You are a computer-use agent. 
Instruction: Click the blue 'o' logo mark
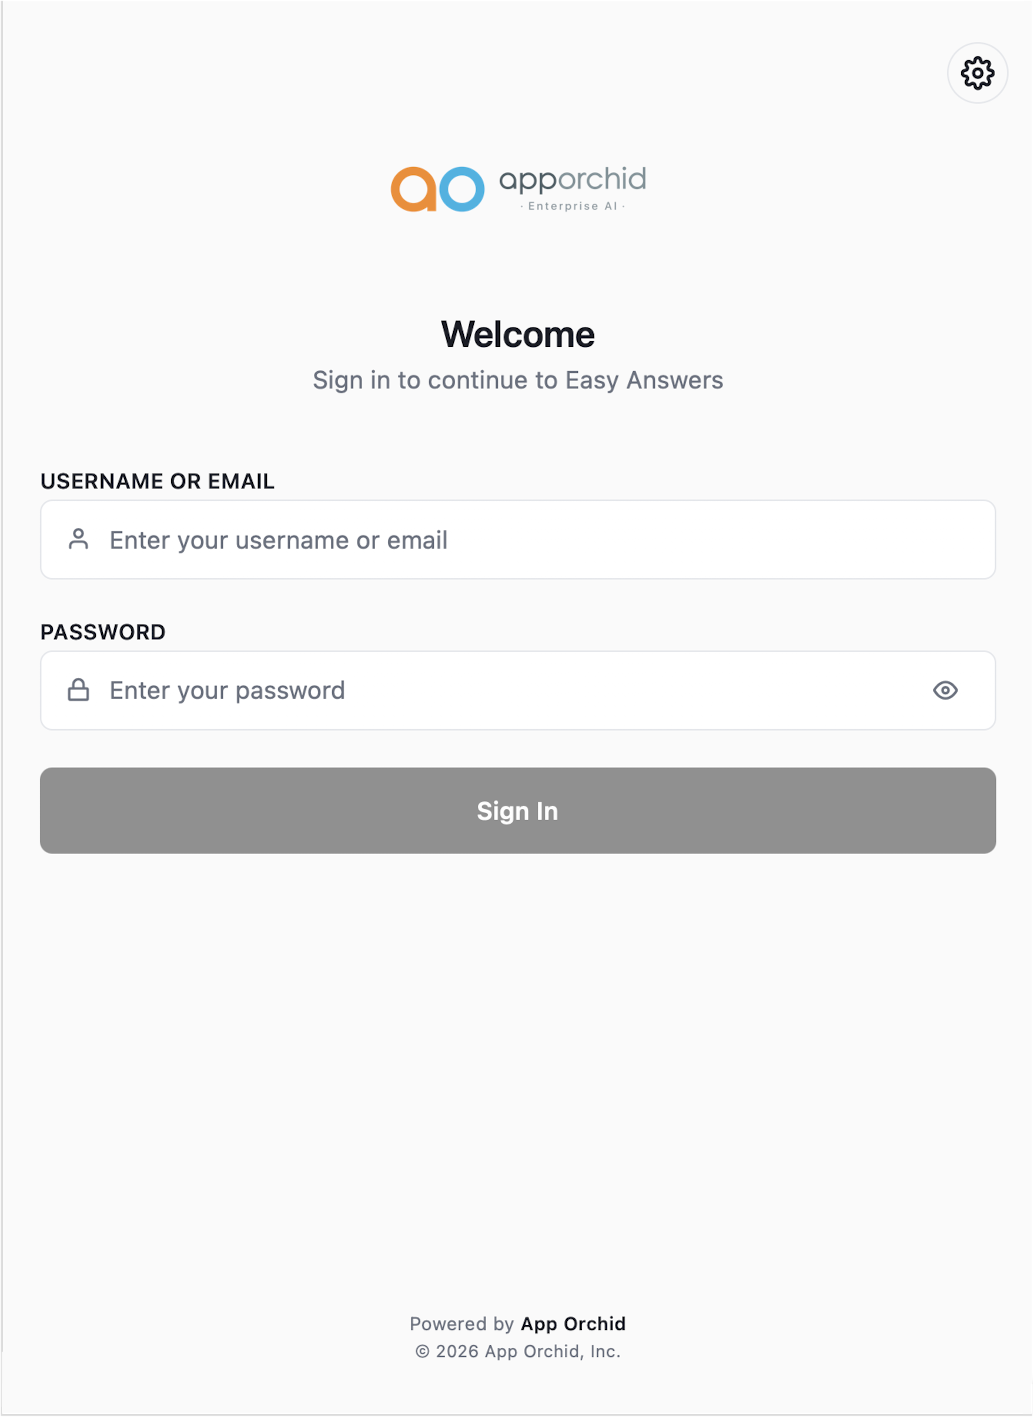462,189
